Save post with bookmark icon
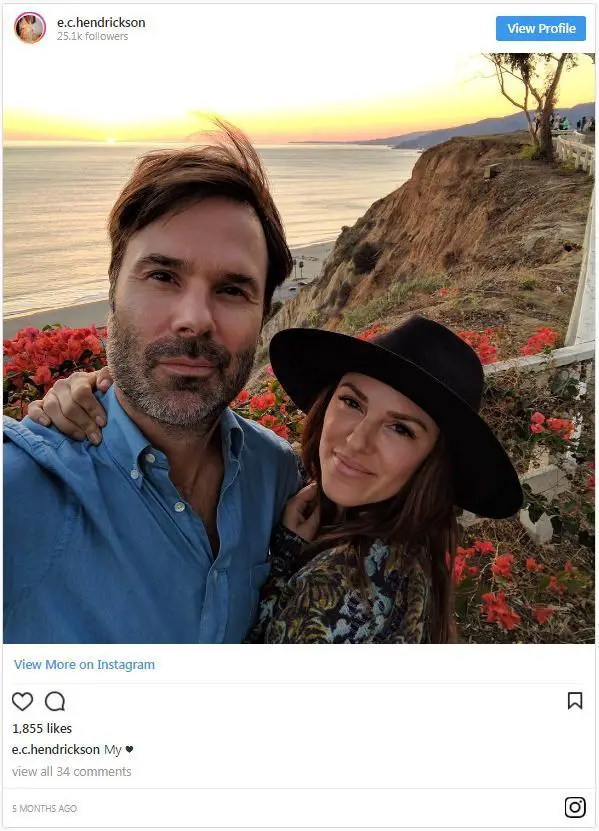 (575, 701)
